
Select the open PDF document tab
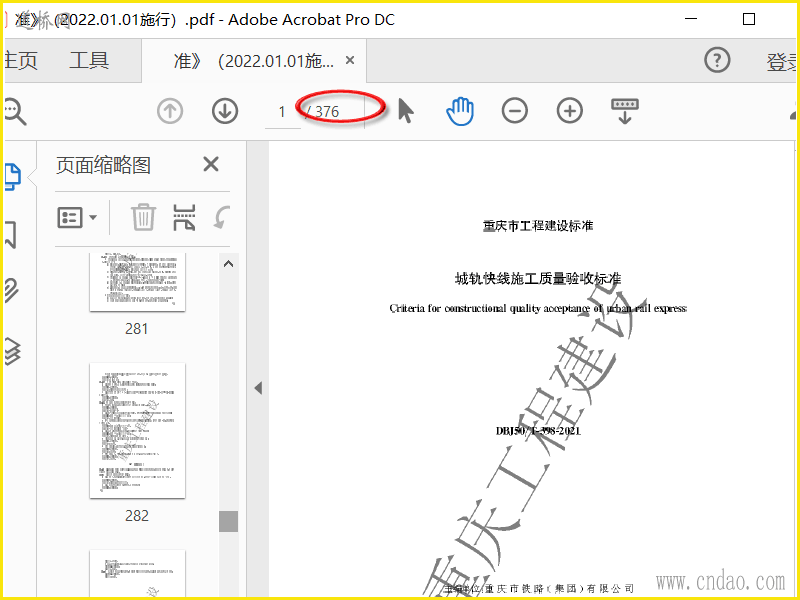tap(254, 61)
